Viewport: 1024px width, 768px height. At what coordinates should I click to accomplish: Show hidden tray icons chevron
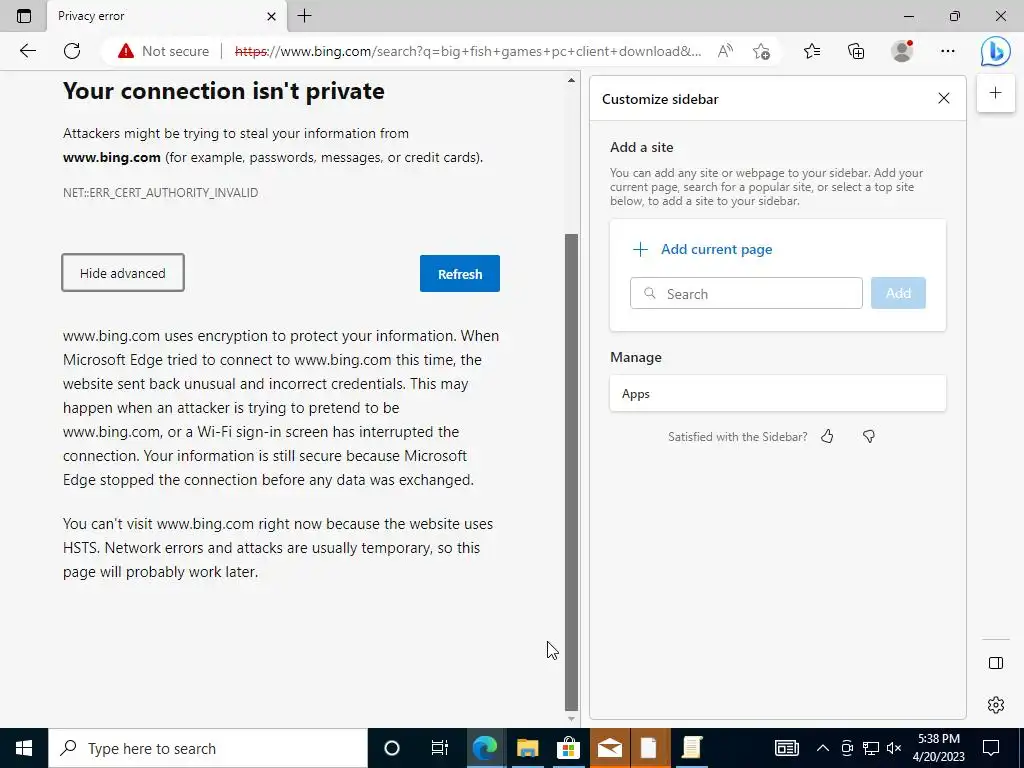(x=823, y=748)
